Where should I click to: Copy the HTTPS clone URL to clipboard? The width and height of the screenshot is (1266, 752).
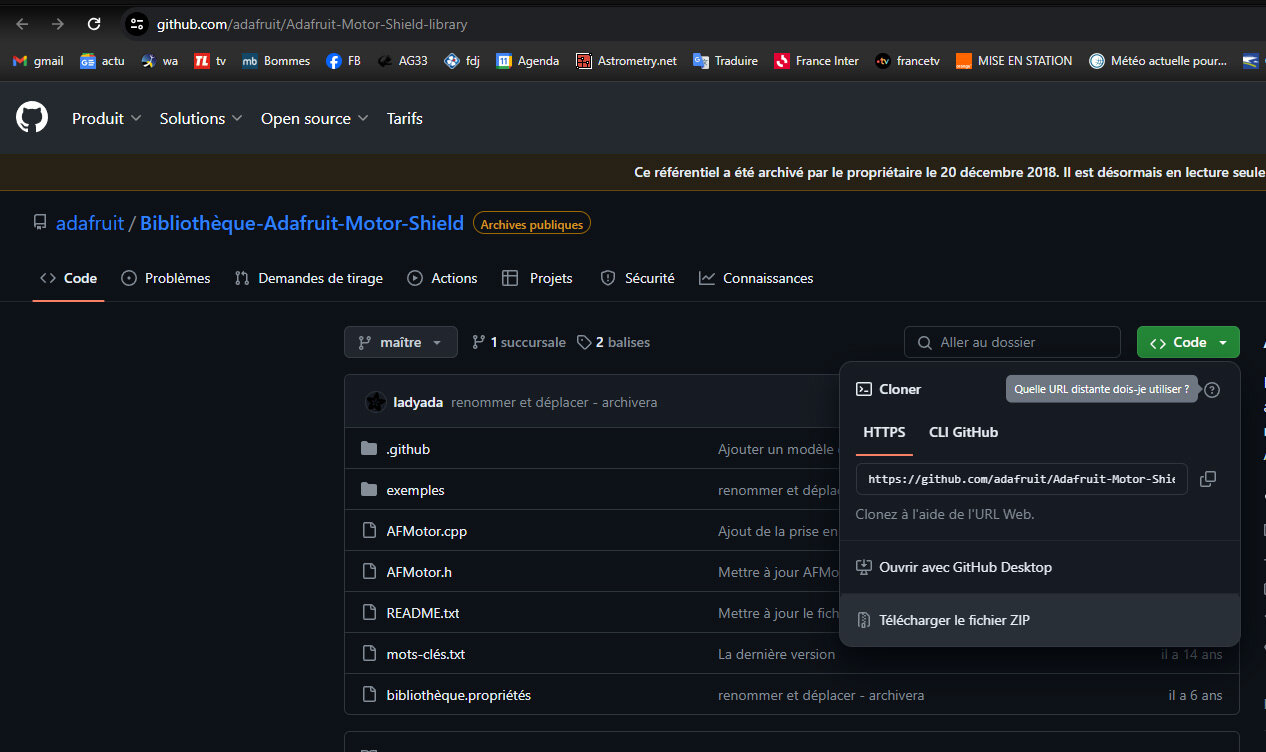click(1208, 479)
